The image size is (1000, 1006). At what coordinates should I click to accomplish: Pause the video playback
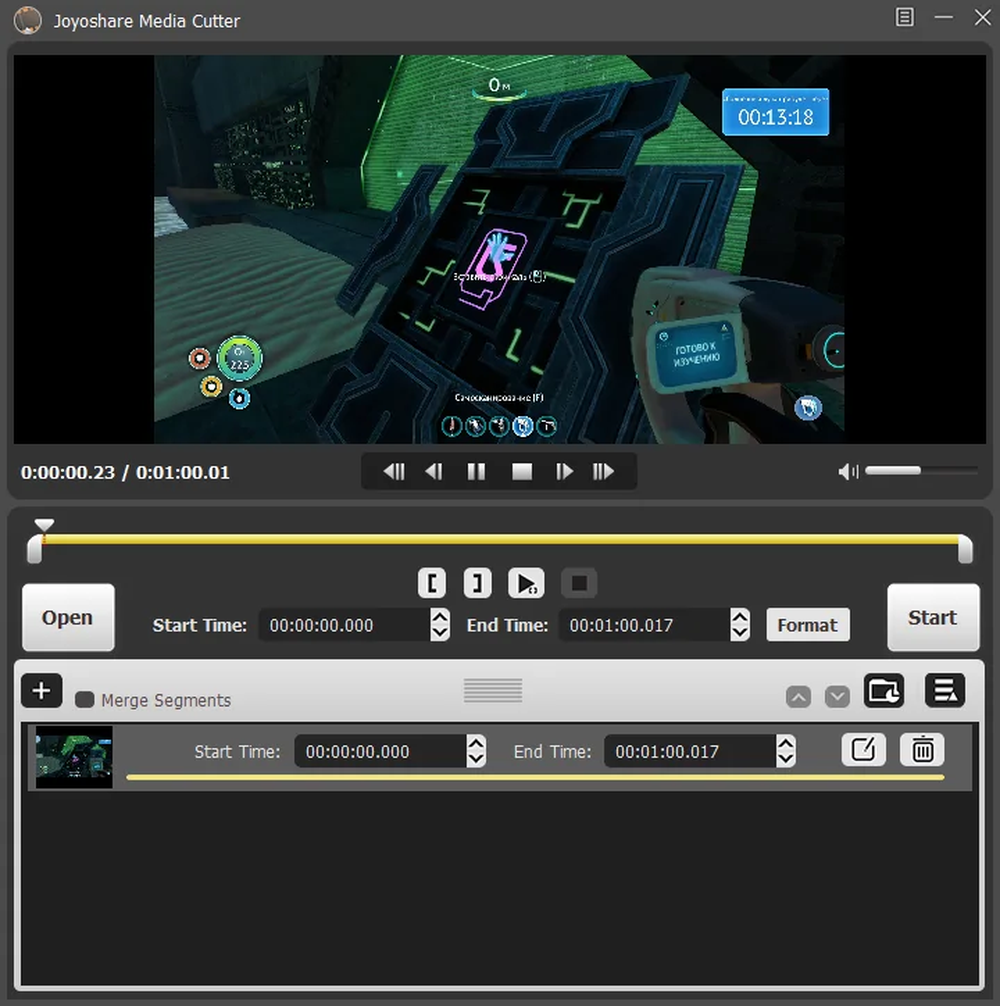[x=476, y=472]
